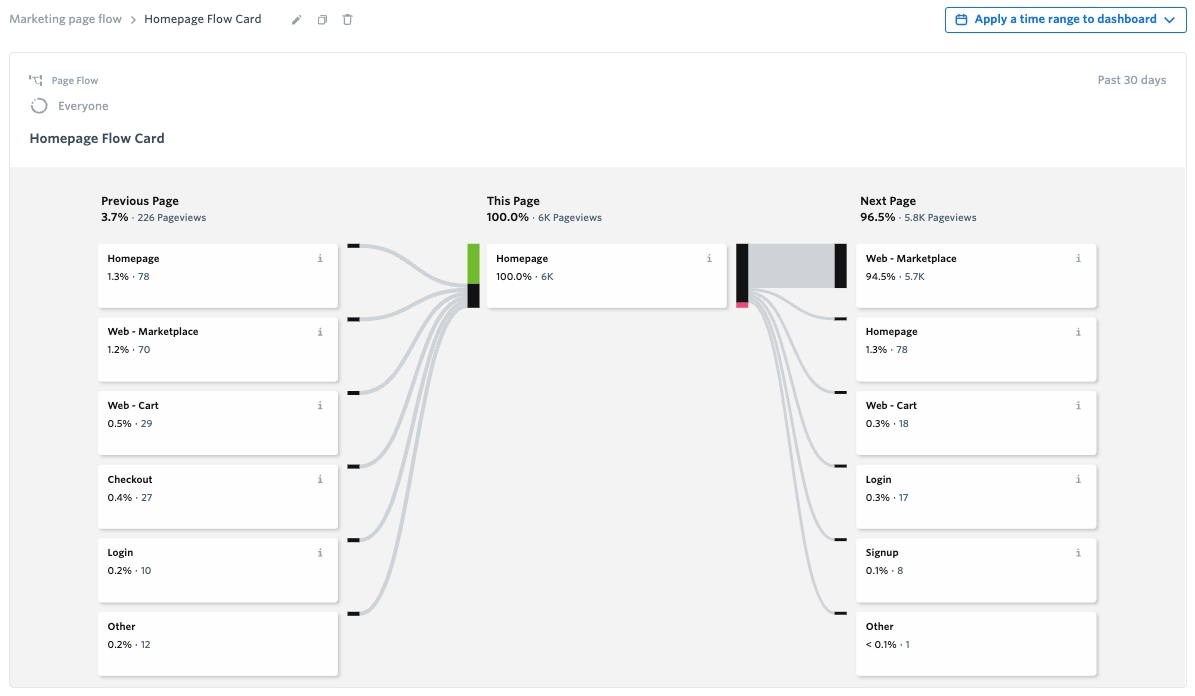The height and width of the screenshot is (696, 1195).
Task: Select the Web - Cart previous page card
Action: coord(218,422)
